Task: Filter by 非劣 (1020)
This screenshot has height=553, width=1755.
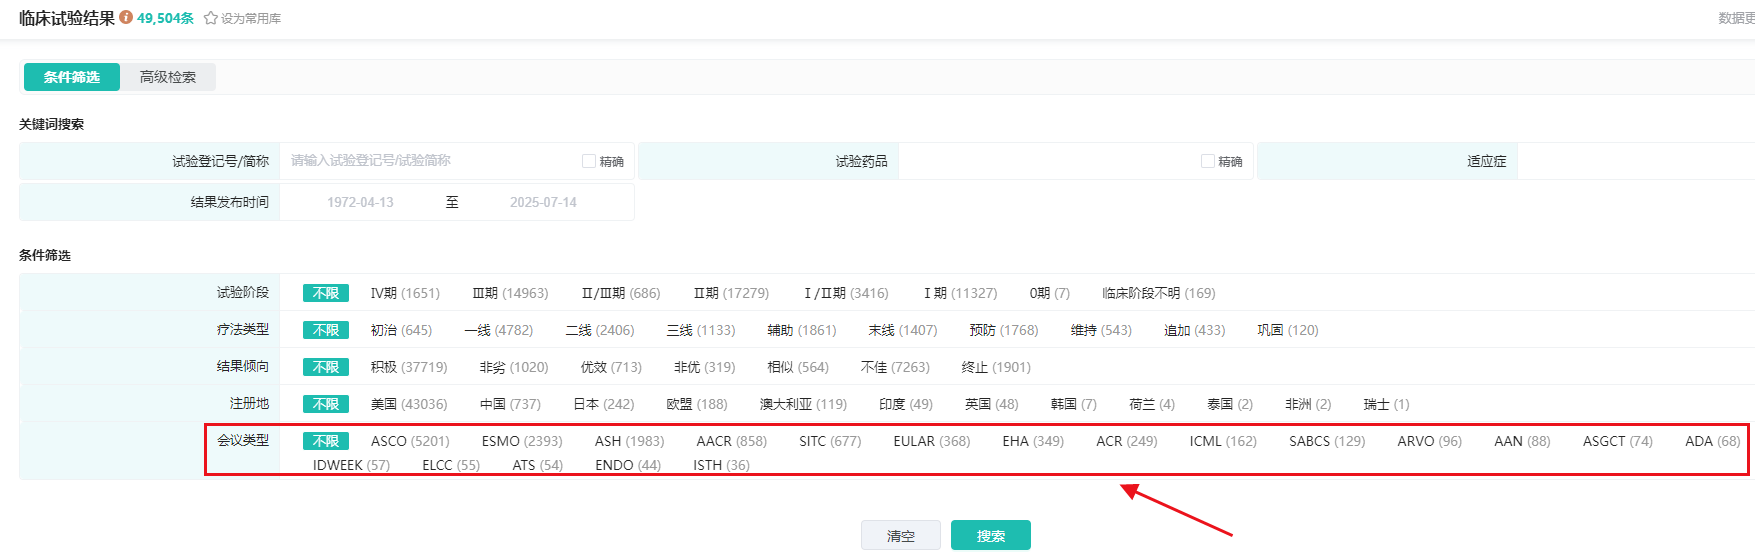Action: coord(514,367)
